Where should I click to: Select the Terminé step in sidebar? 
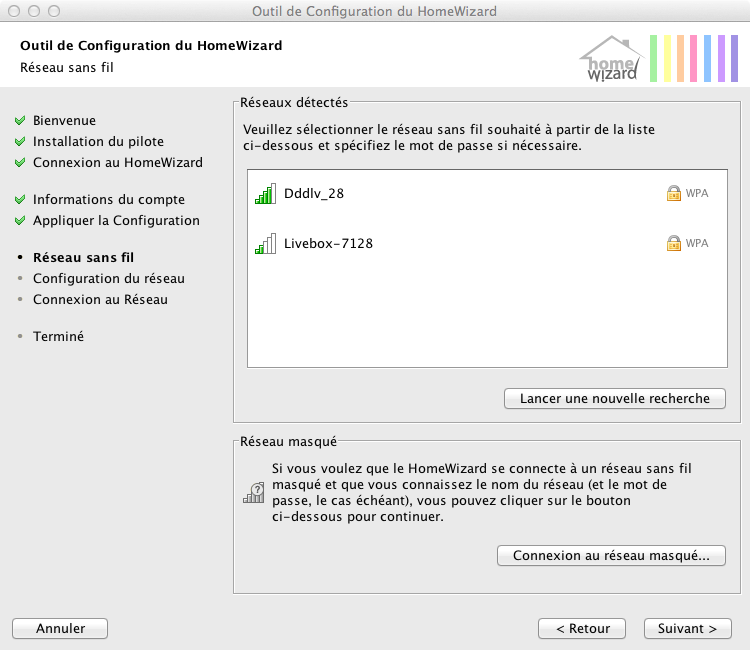click(58, 336)
